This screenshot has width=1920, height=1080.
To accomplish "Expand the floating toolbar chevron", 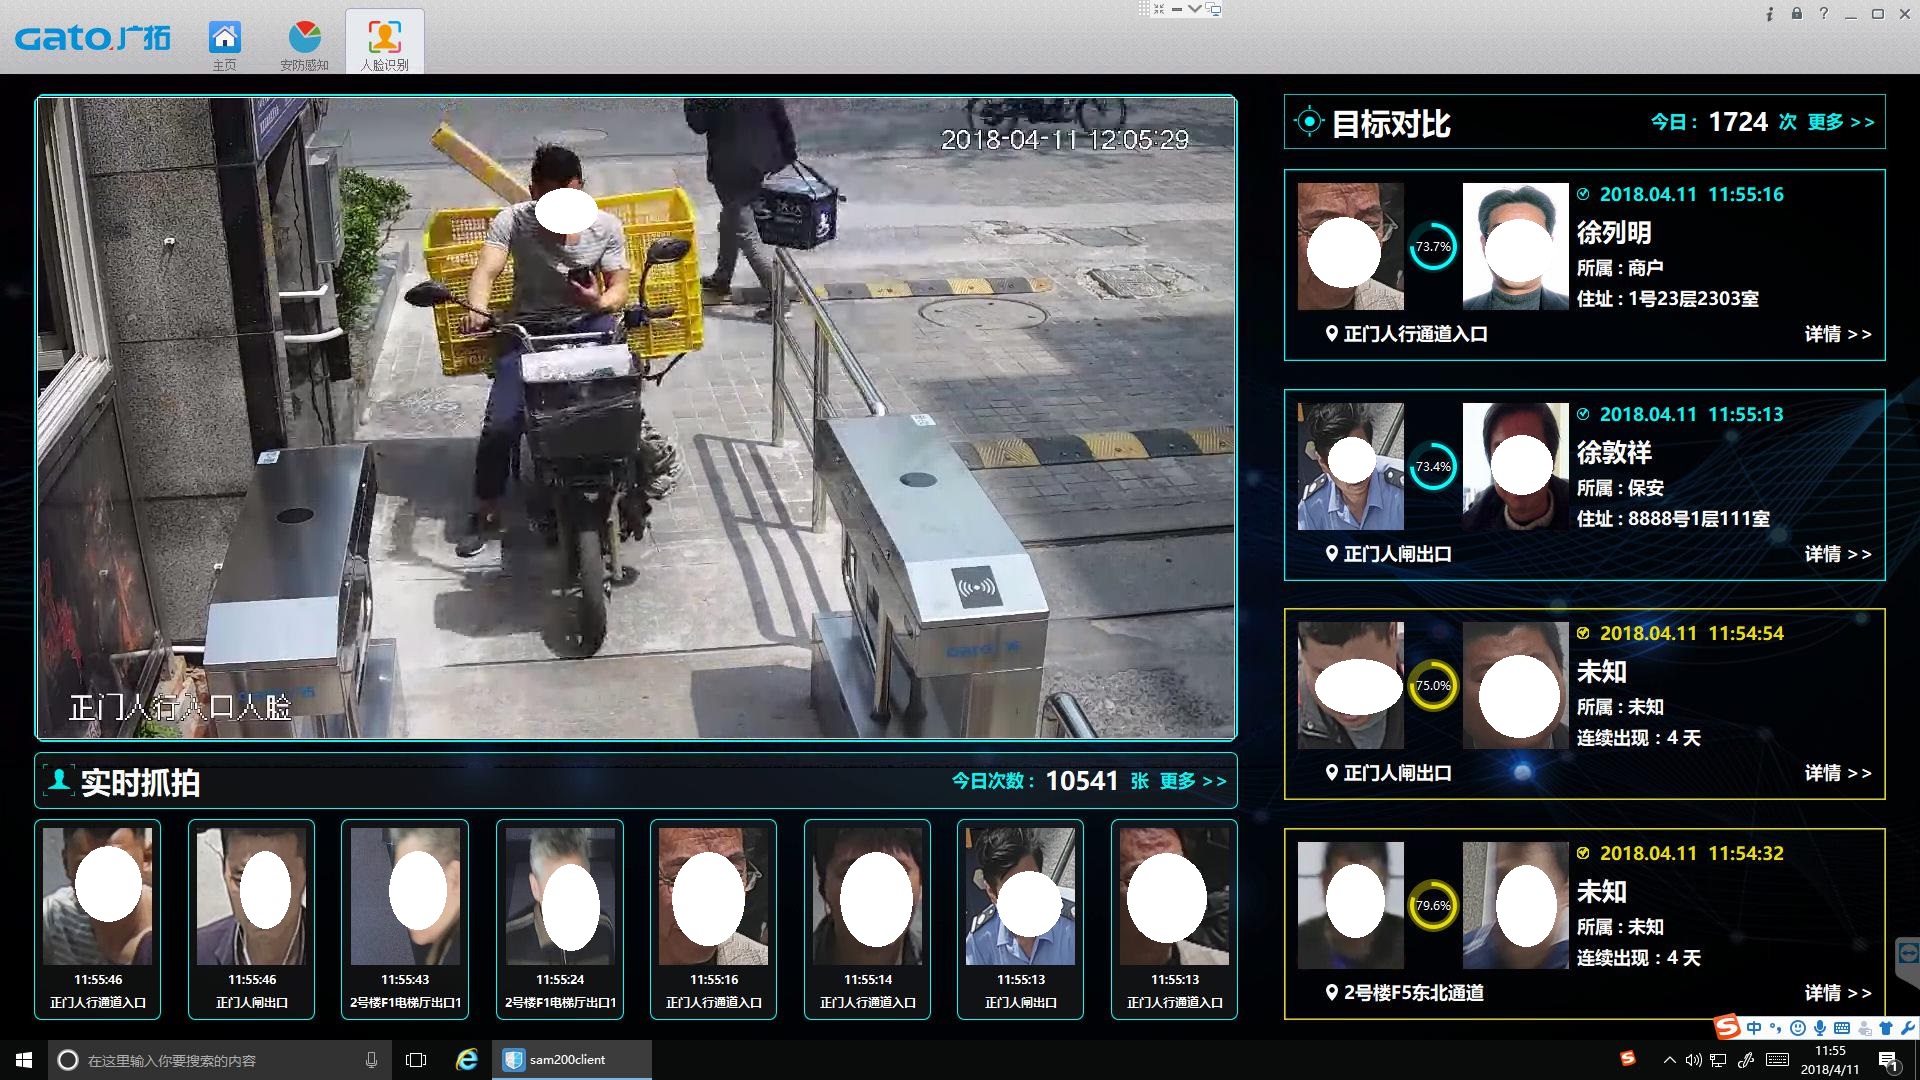I will point(1195,9).
